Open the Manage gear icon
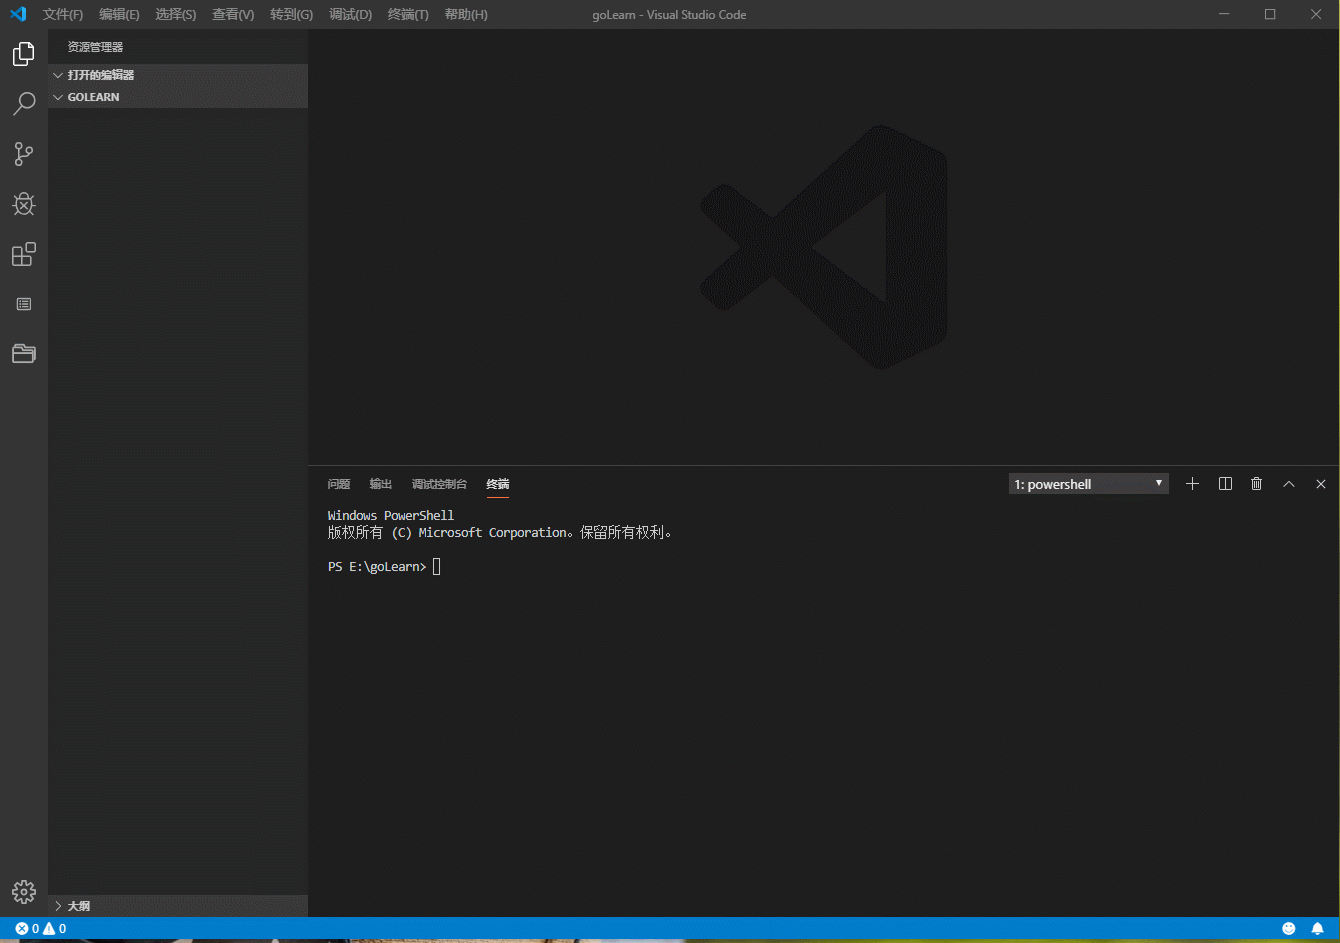Viewport: 1340px width, 943px height. (x=24, y=892)
